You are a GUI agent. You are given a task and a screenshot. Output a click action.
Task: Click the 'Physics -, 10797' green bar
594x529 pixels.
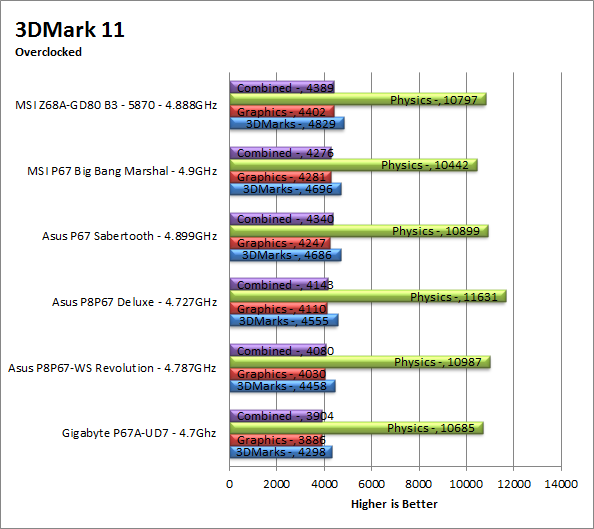coord(358,99)
